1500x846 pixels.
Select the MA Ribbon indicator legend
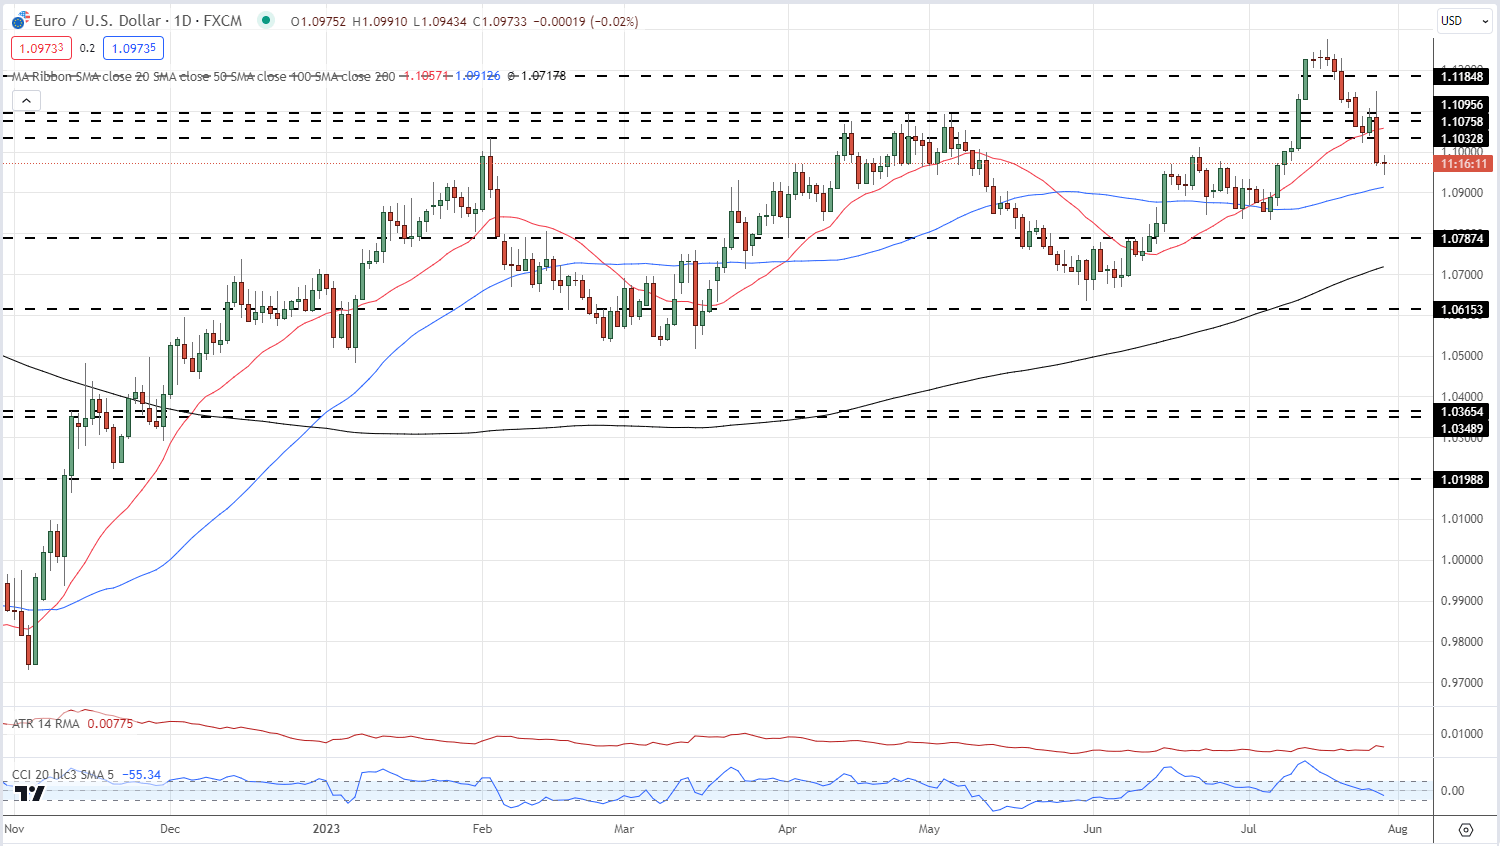tap(203, 76)
